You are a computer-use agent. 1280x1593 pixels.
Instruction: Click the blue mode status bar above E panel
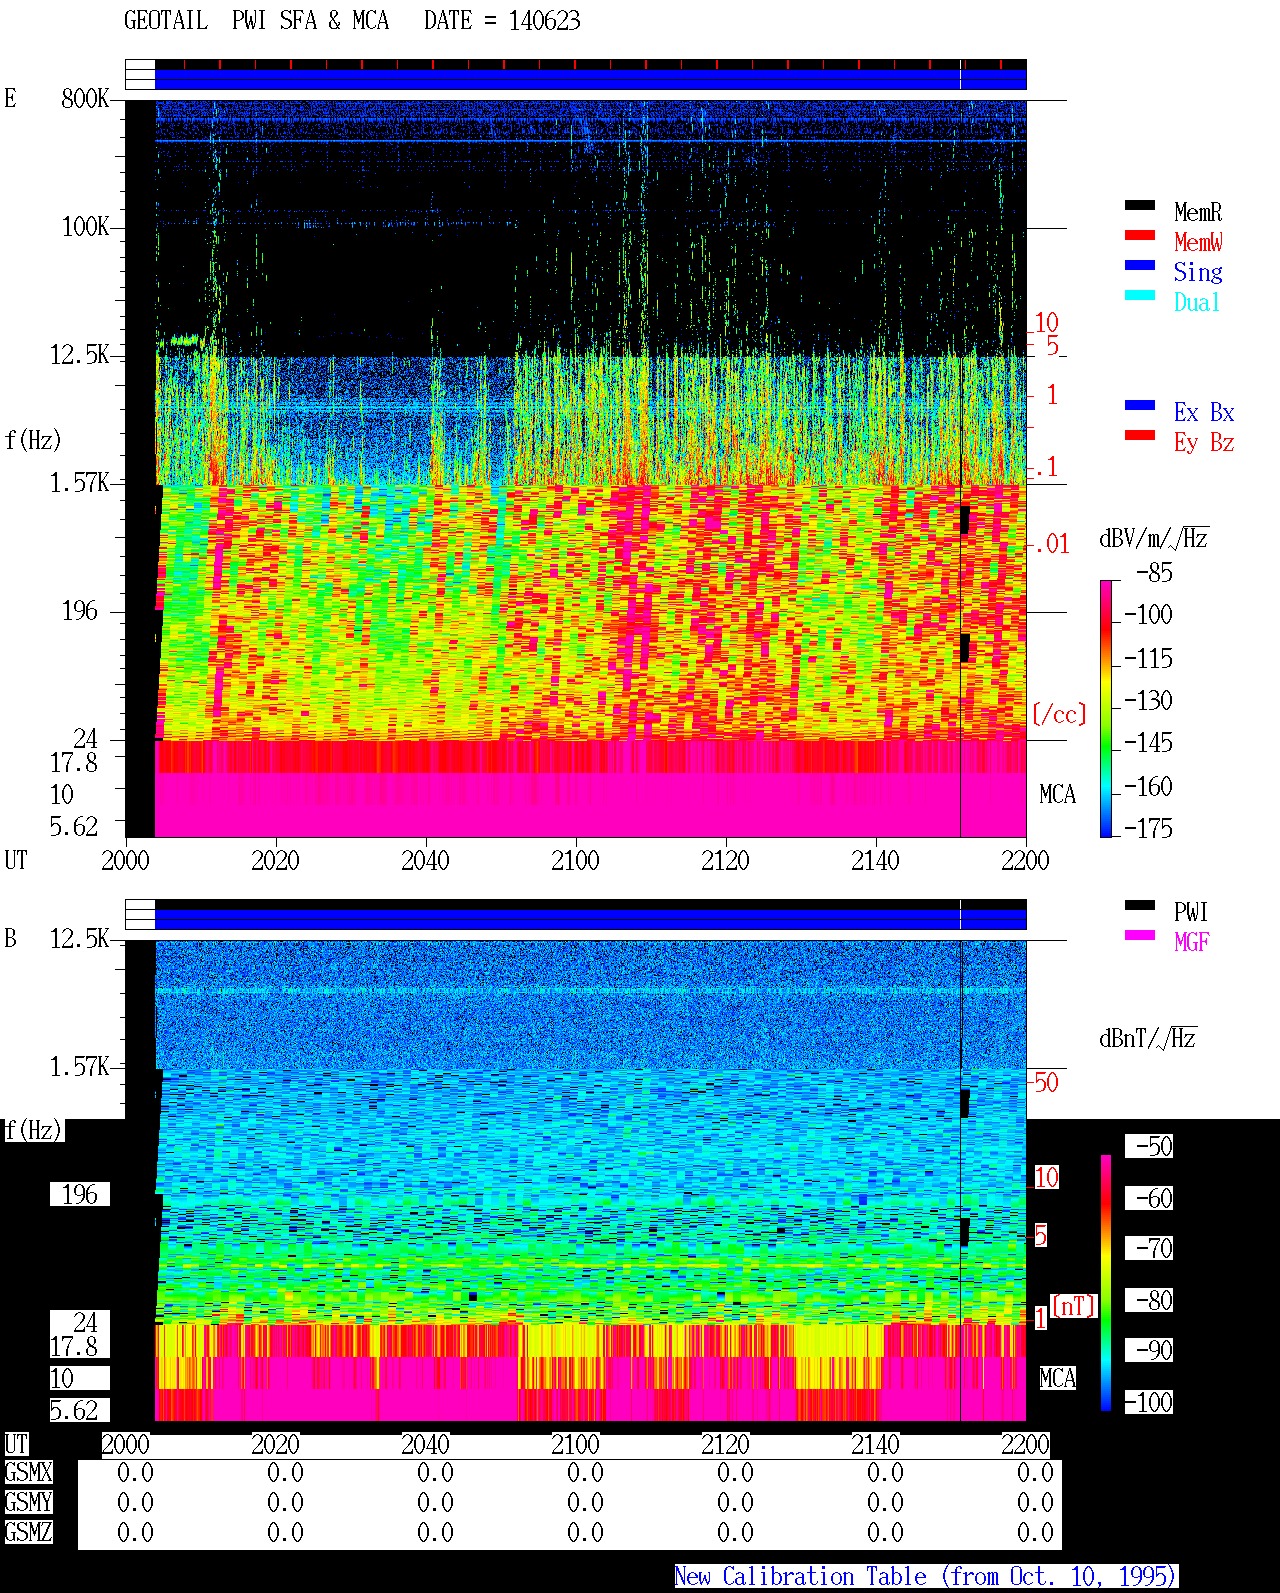[x=590, y=79]
